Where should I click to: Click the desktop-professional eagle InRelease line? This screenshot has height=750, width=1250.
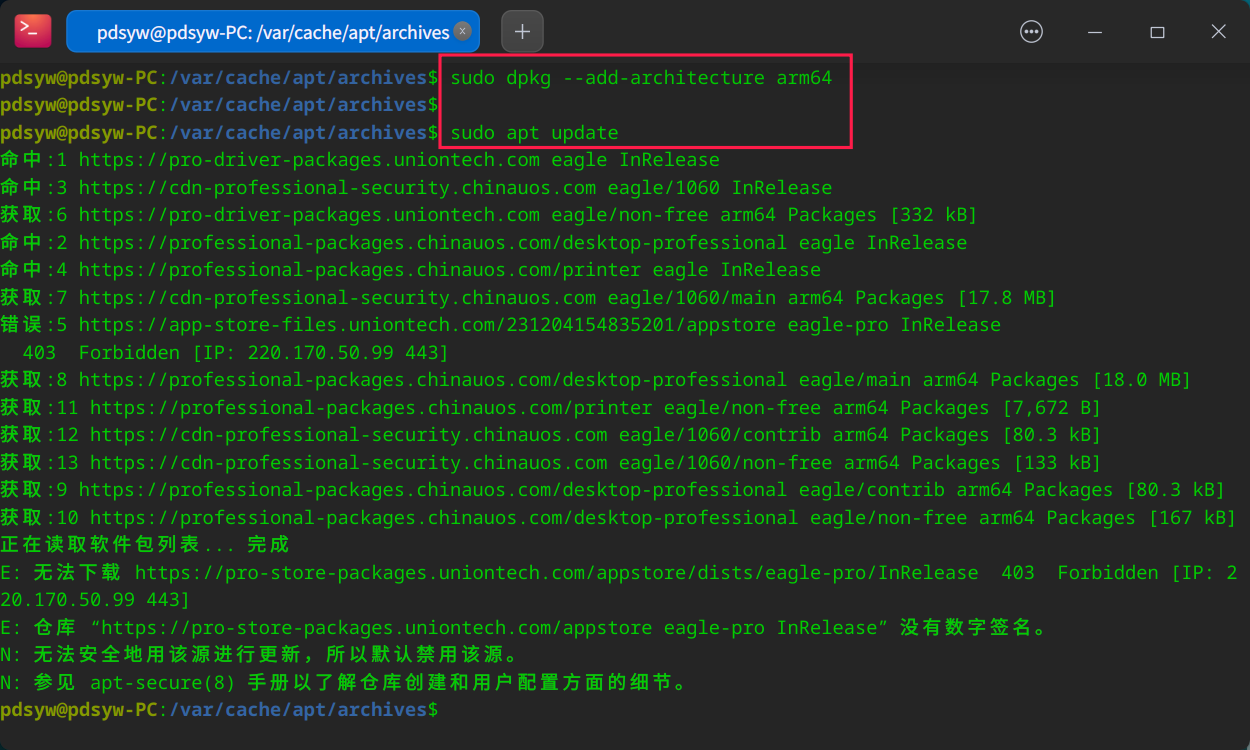(x=484, y=243)
